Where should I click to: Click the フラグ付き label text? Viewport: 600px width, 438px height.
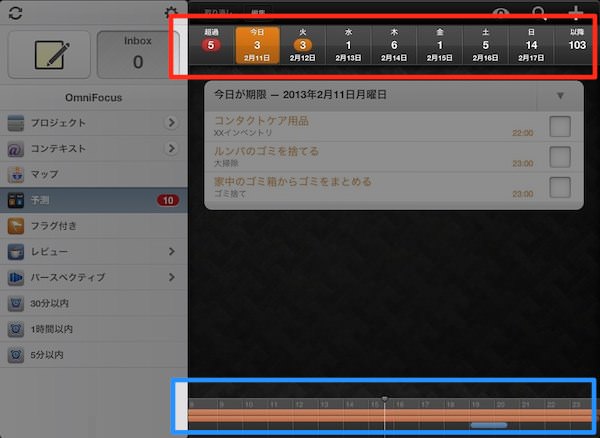(x=54, y=226)
